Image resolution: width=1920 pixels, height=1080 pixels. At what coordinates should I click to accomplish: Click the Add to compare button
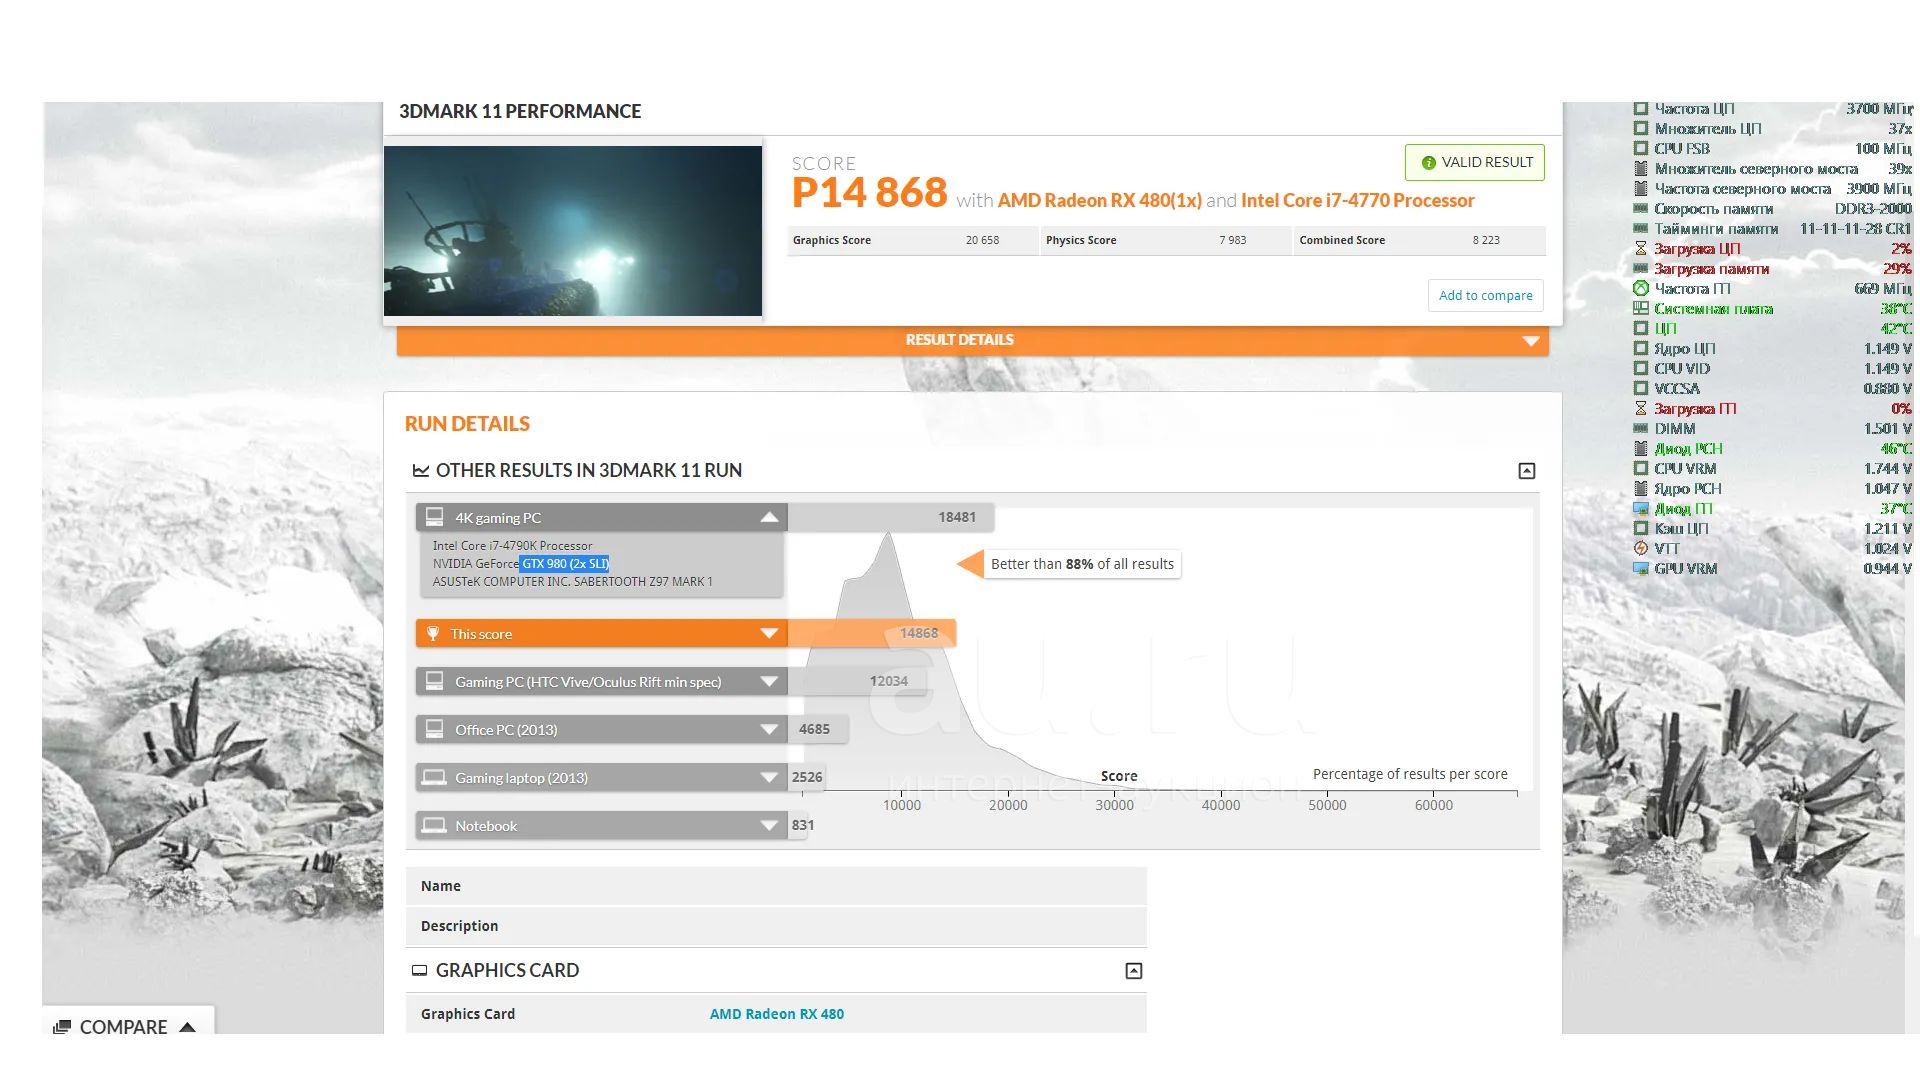point(1485,295)
